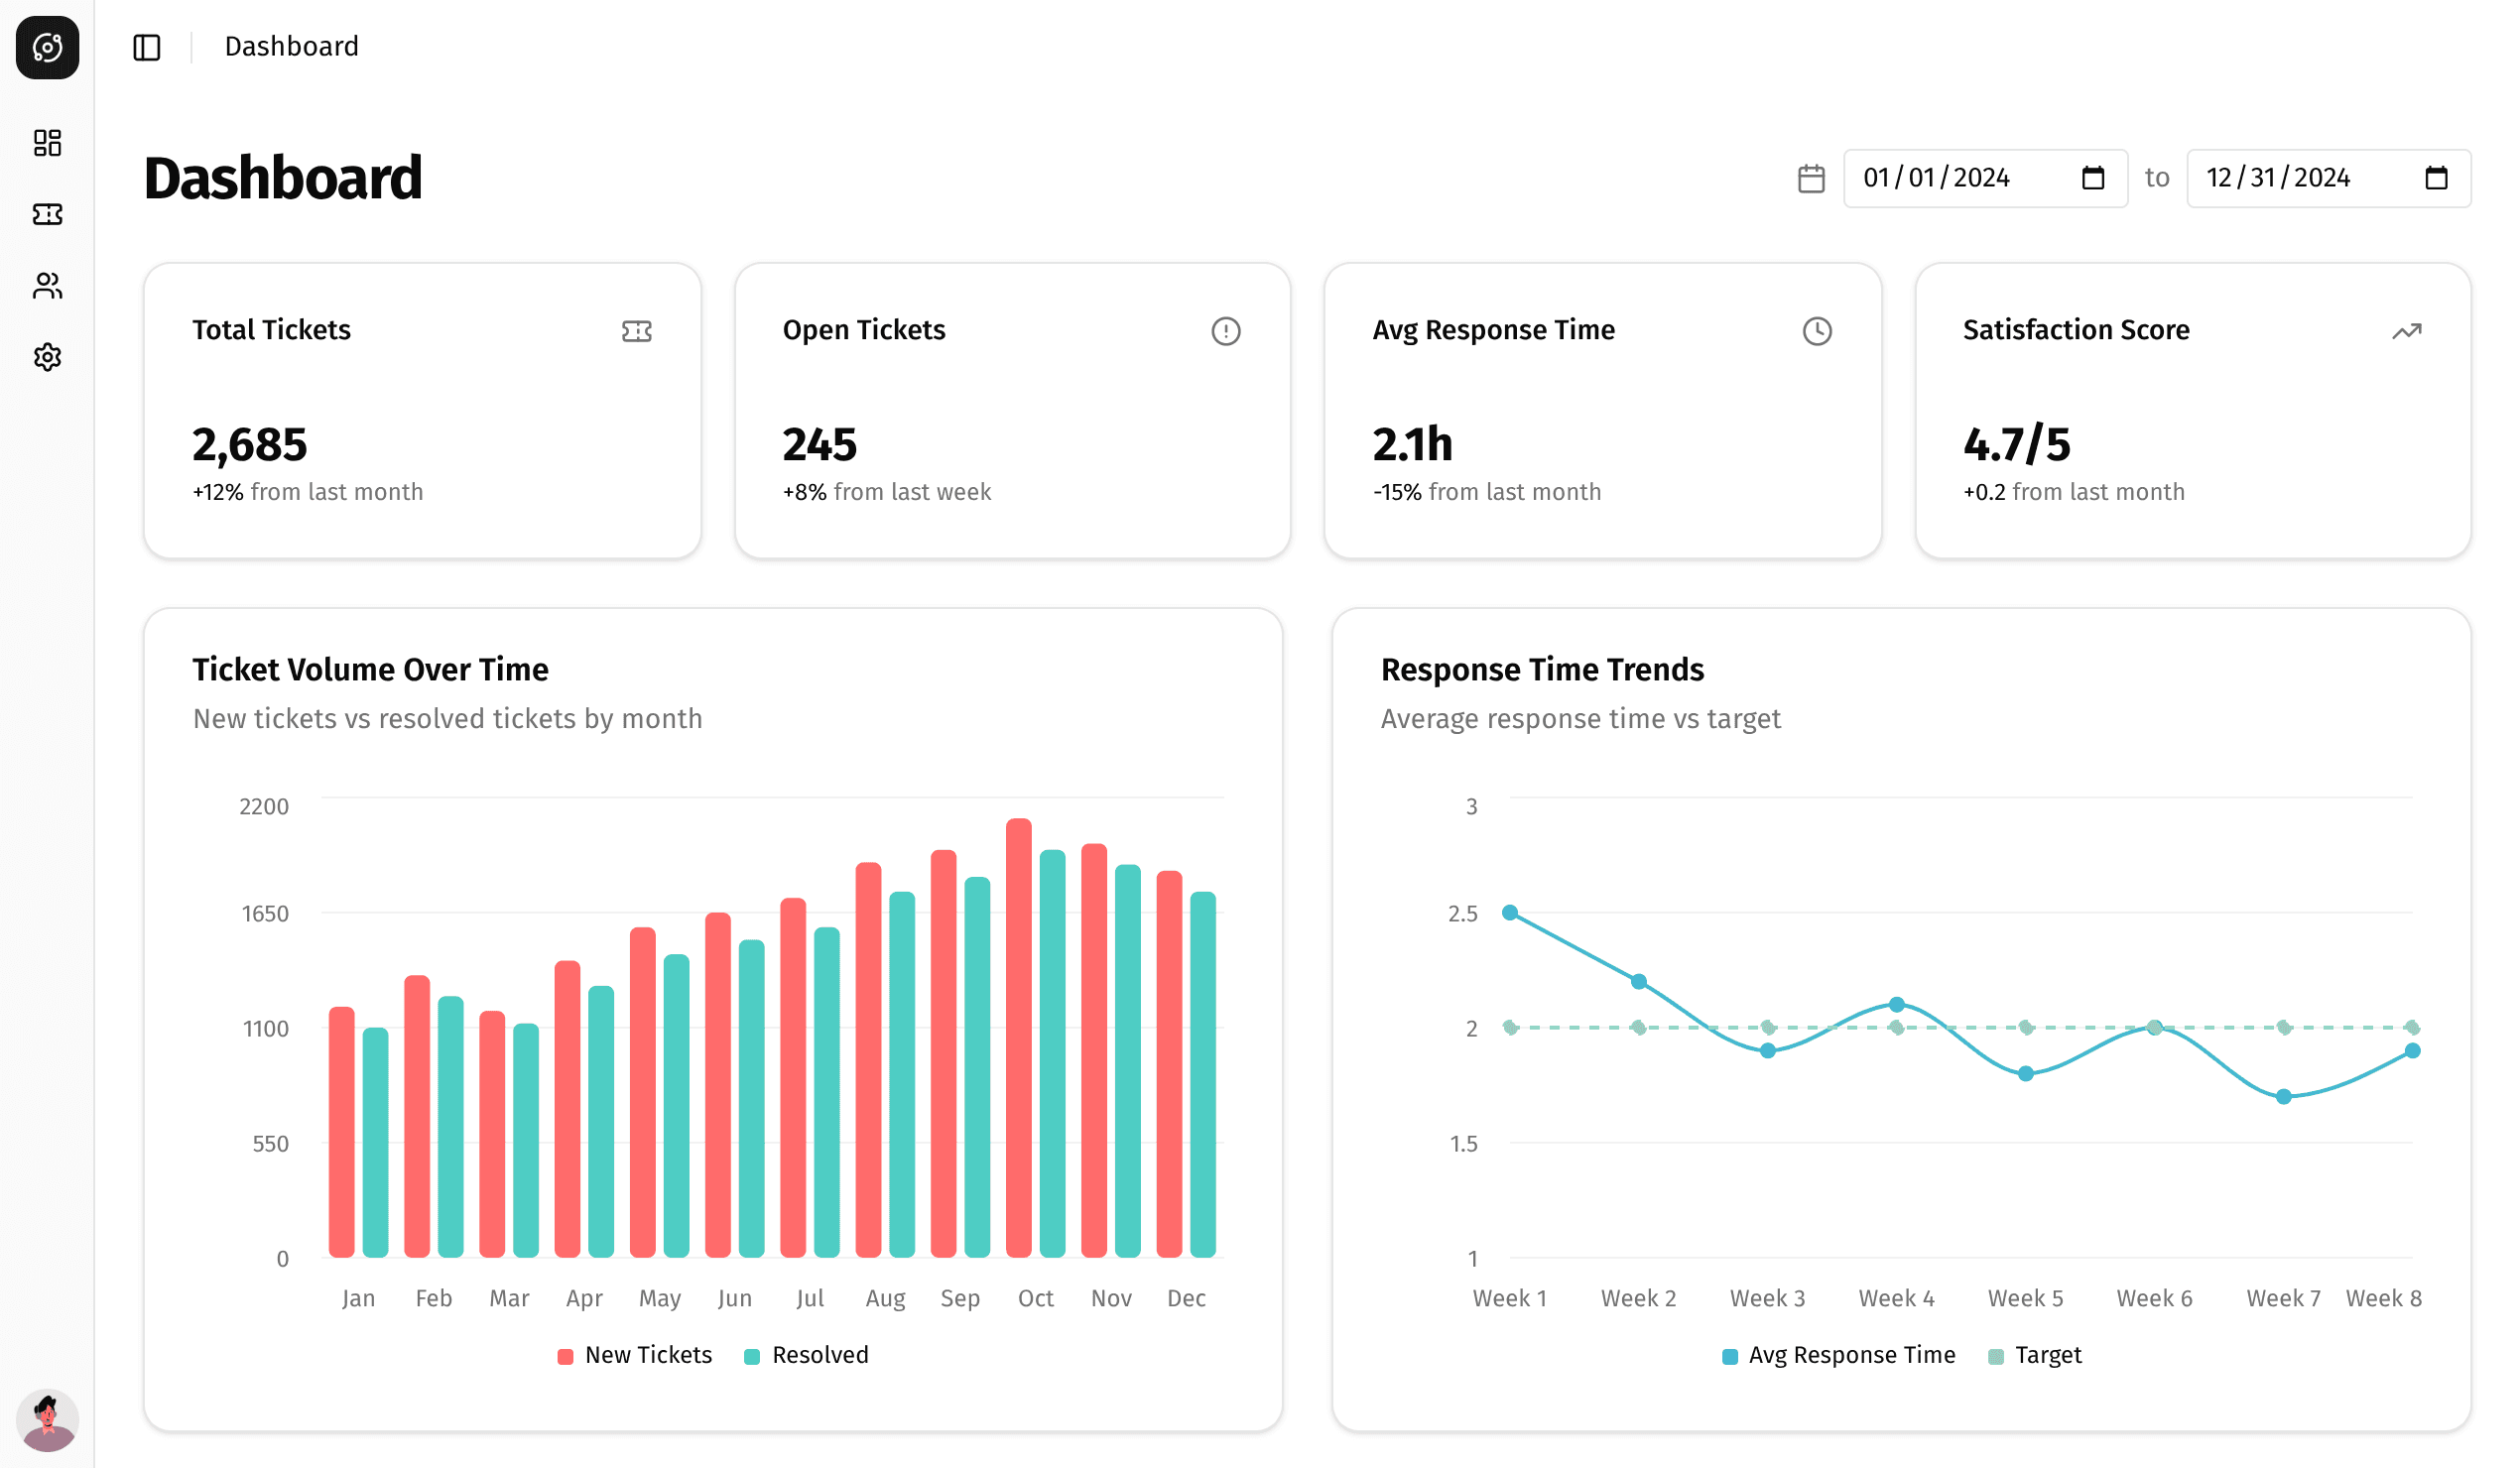This screenshot has width=2520, height=1468.
Task: Click the user avatar at bottom left
Action: (x=47, y=1419)
